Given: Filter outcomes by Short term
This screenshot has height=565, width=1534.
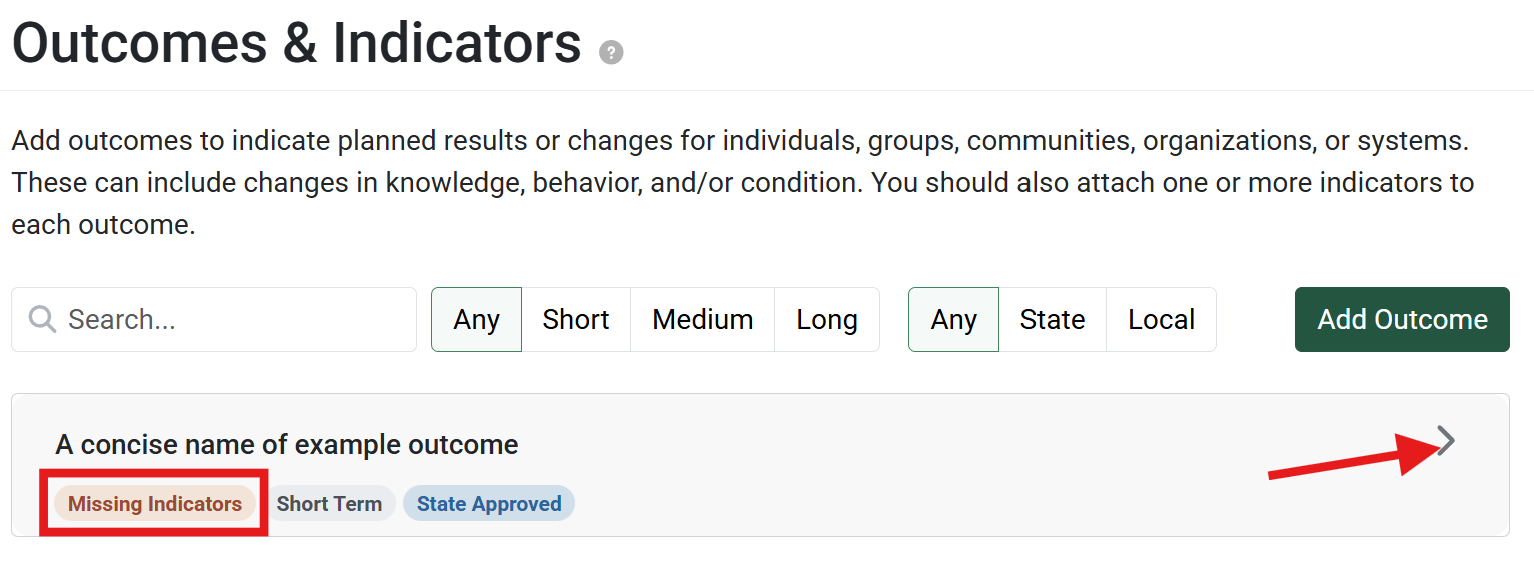Looking at the screenshot, I should (576, 320).
